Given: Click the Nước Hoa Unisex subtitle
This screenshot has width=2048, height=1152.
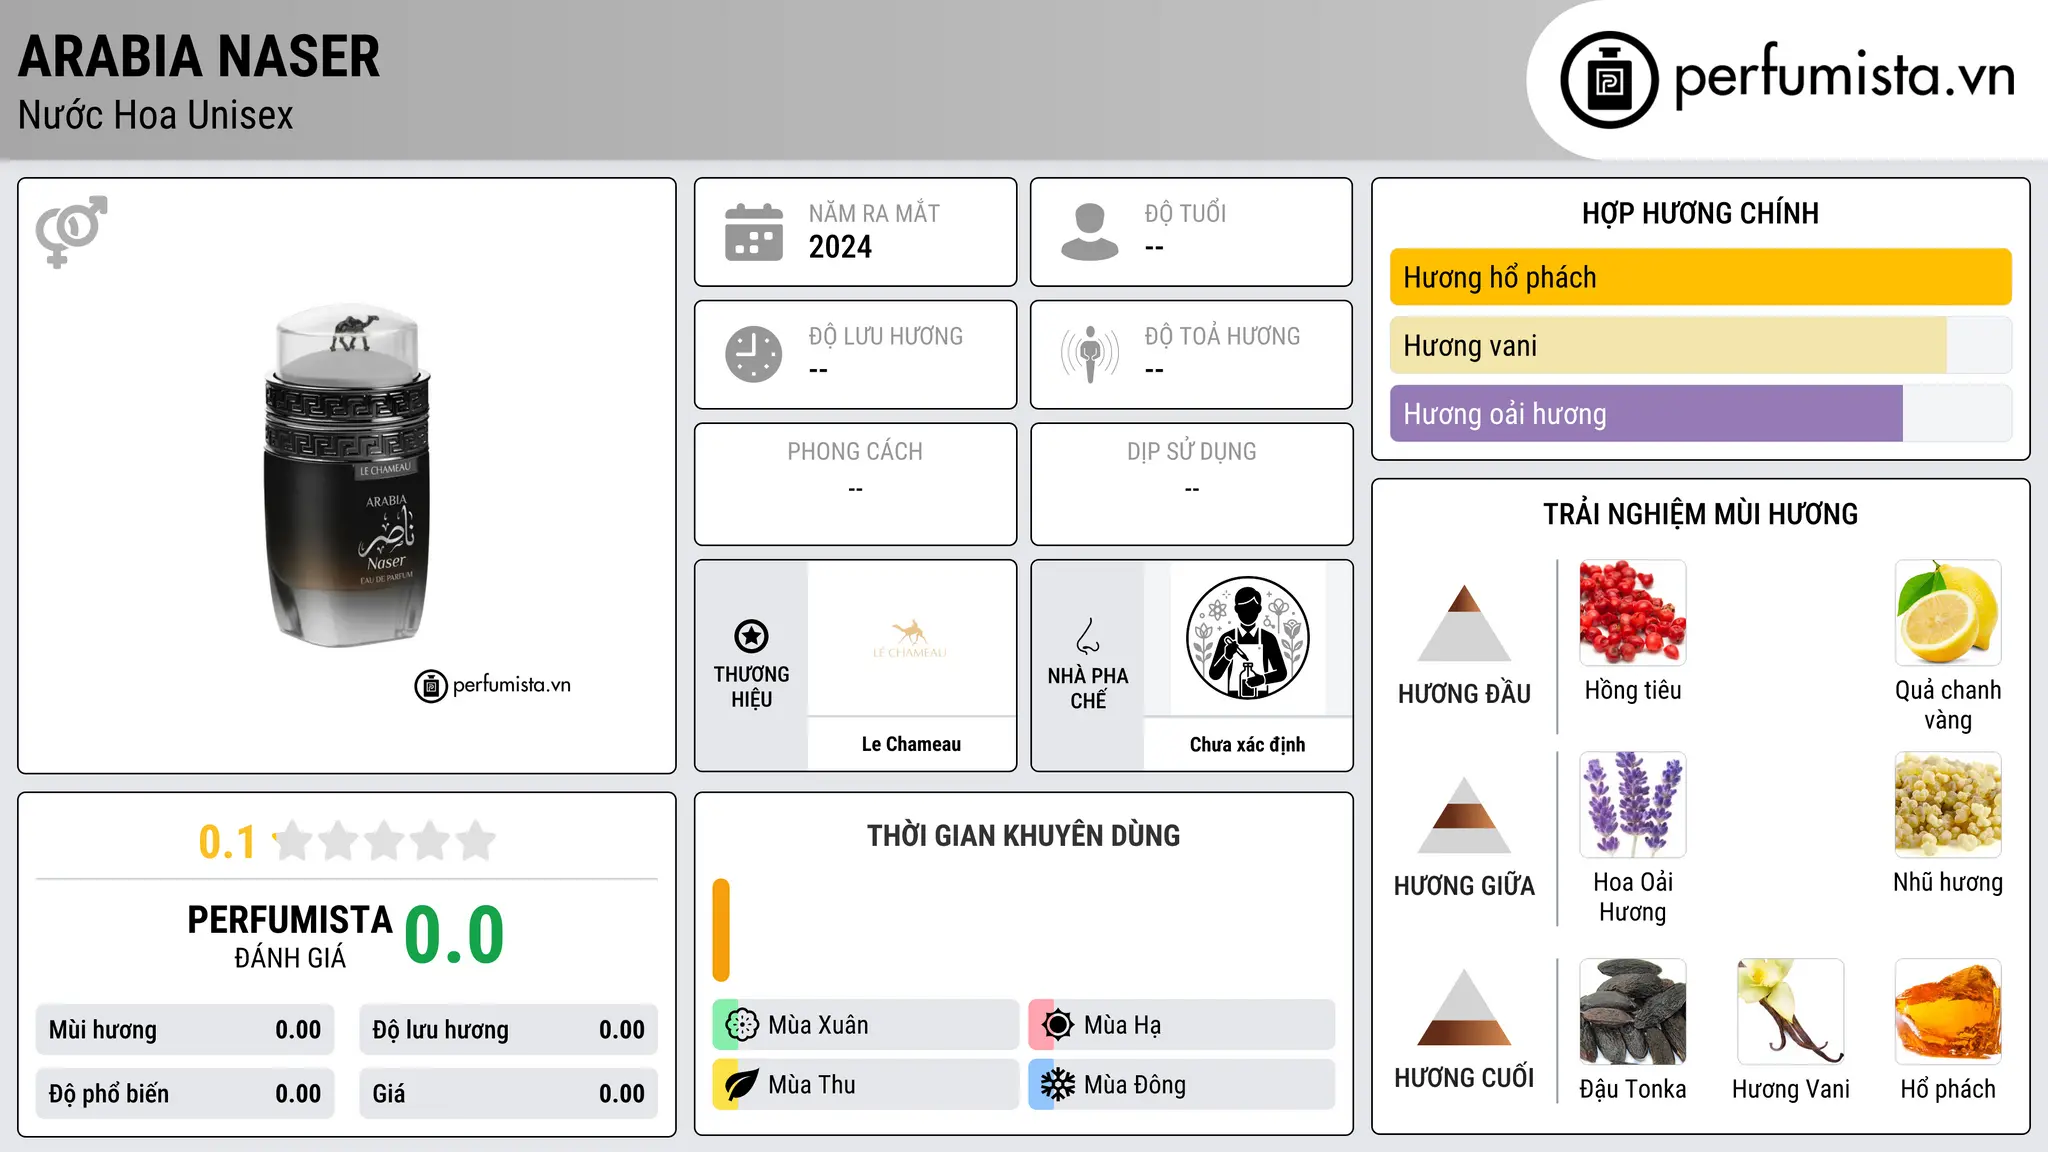Looking at the screenshot, I should coord(155,116).
